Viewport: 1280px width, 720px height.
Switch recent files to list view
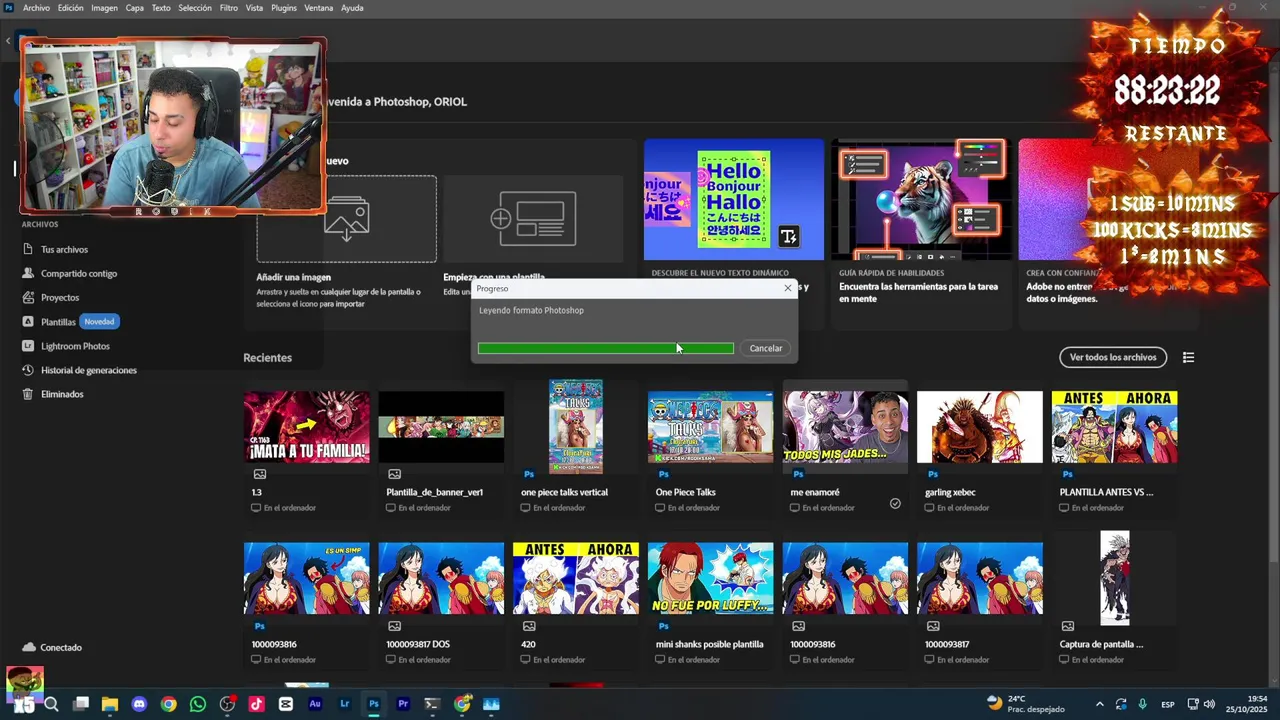tap(1188, 357)
